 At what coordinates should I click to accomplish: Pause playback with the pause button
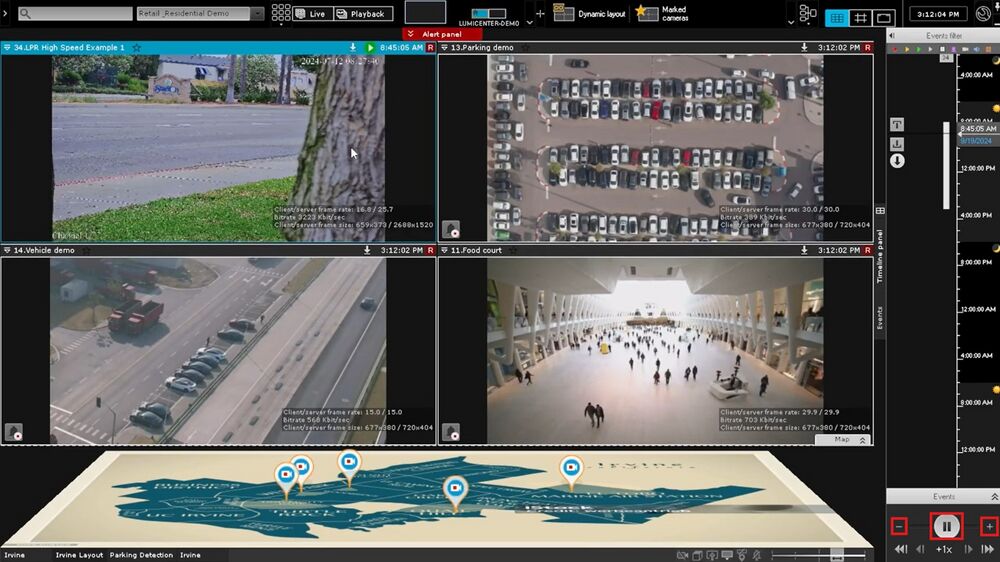[946, 526]
